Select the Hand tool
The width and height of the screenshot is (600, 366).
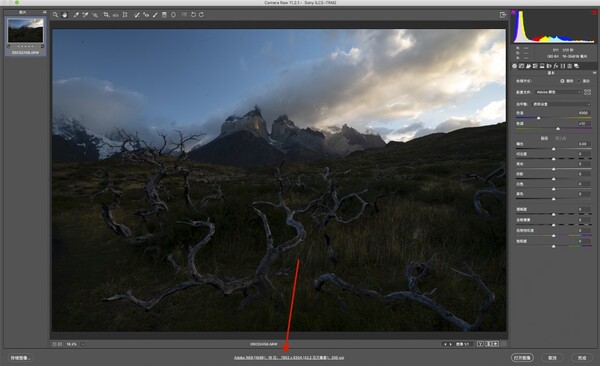point(65,15)
